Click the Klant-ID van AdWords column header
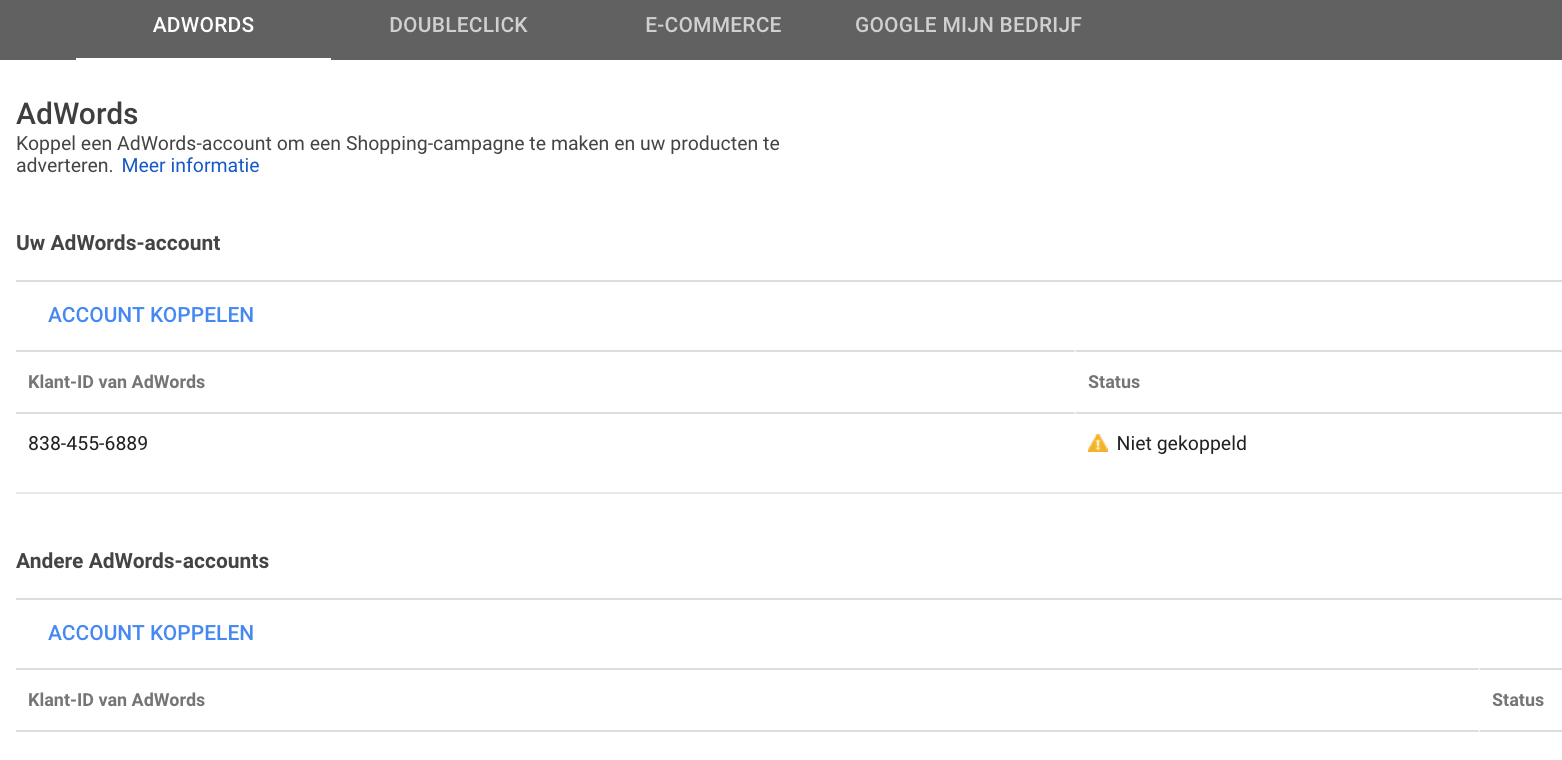Image resolution: width=1562 pixels, height=760 pixels. click(116, 381)
